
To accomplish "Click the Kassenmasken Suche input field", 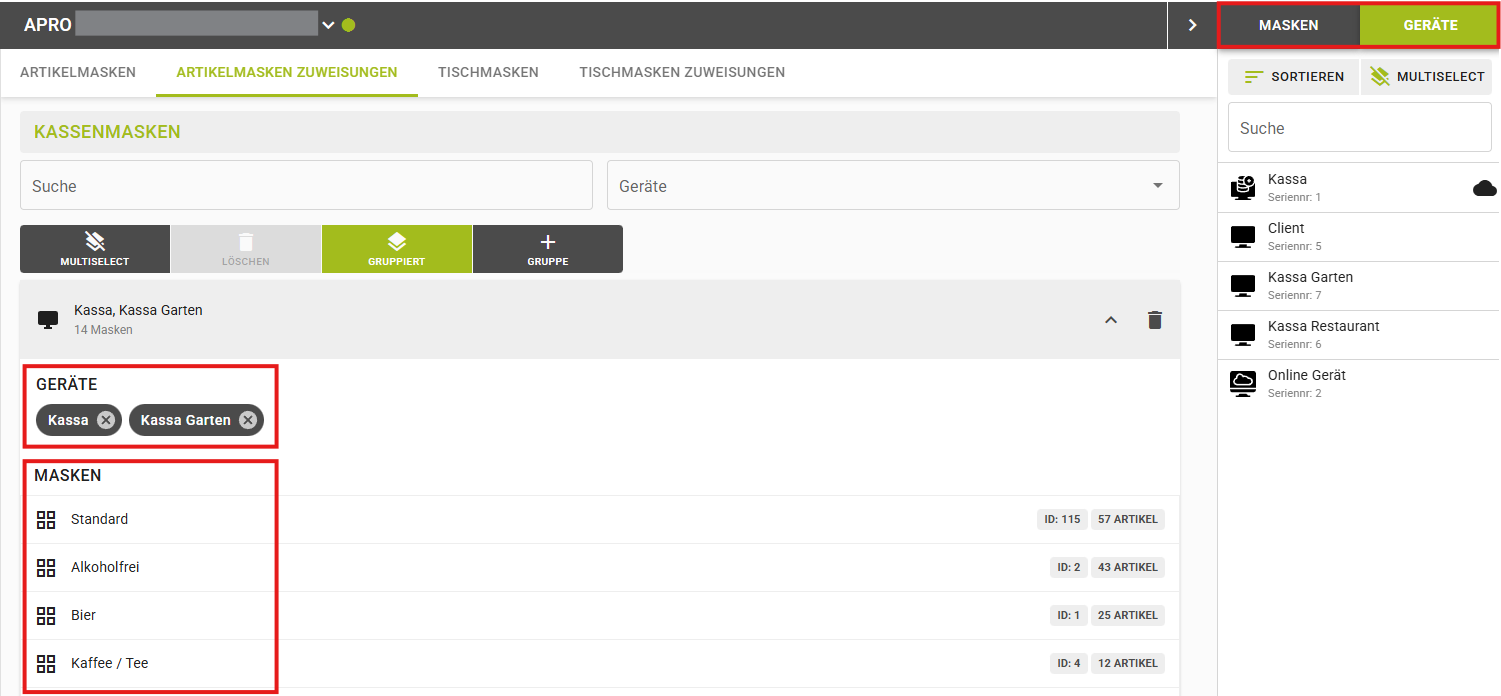I will click(306, 186).
